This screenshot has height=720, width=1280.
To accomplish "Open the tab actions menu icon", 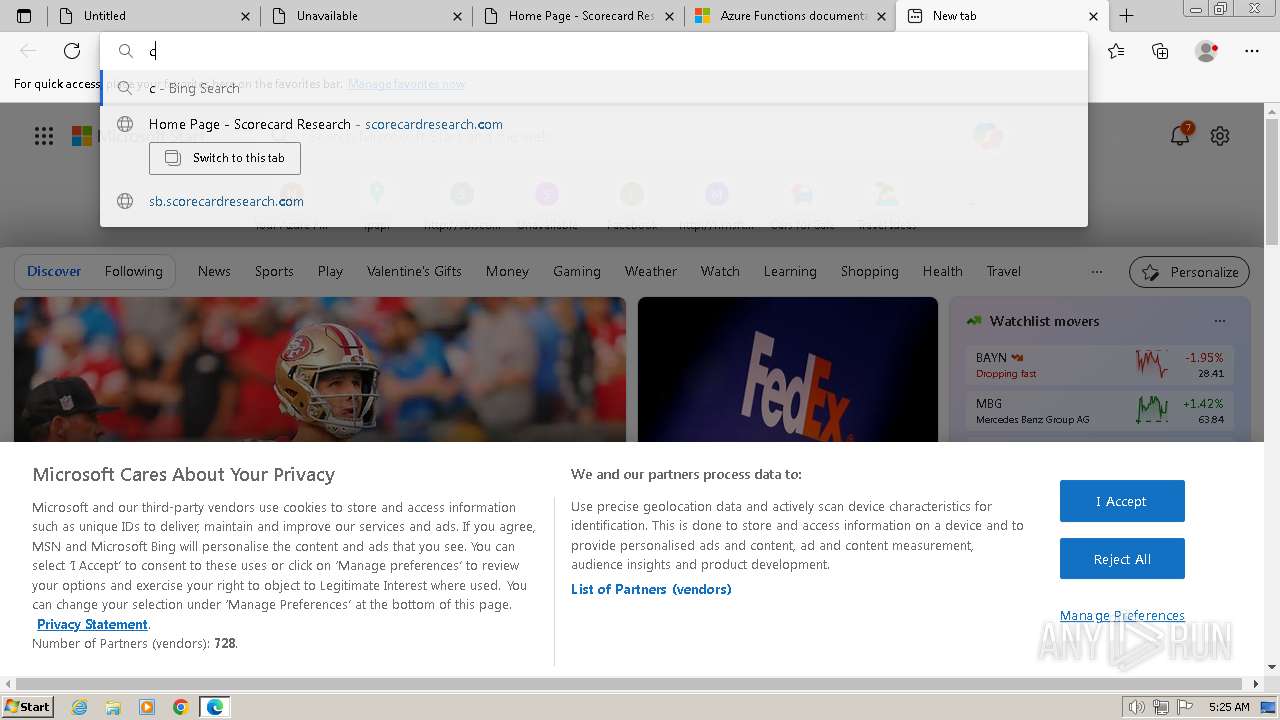I will tap(24, 16).
